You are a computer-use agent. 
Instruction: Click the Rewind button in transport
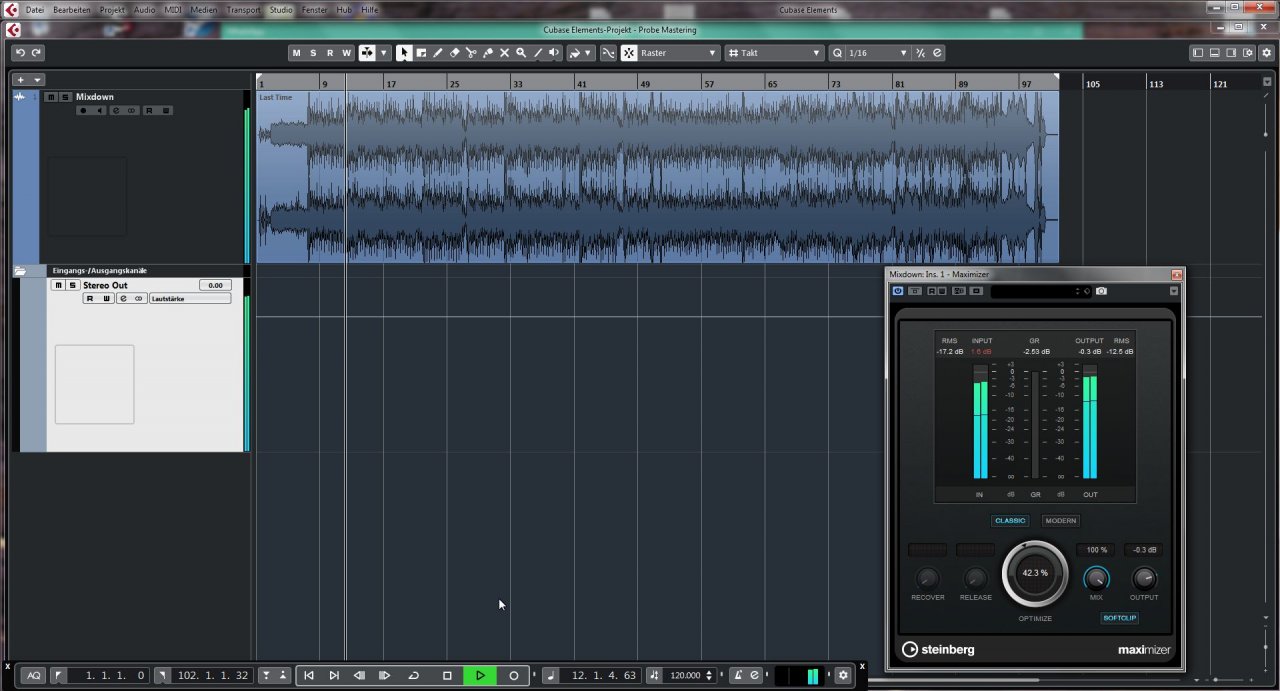click(x=359, y=676)
